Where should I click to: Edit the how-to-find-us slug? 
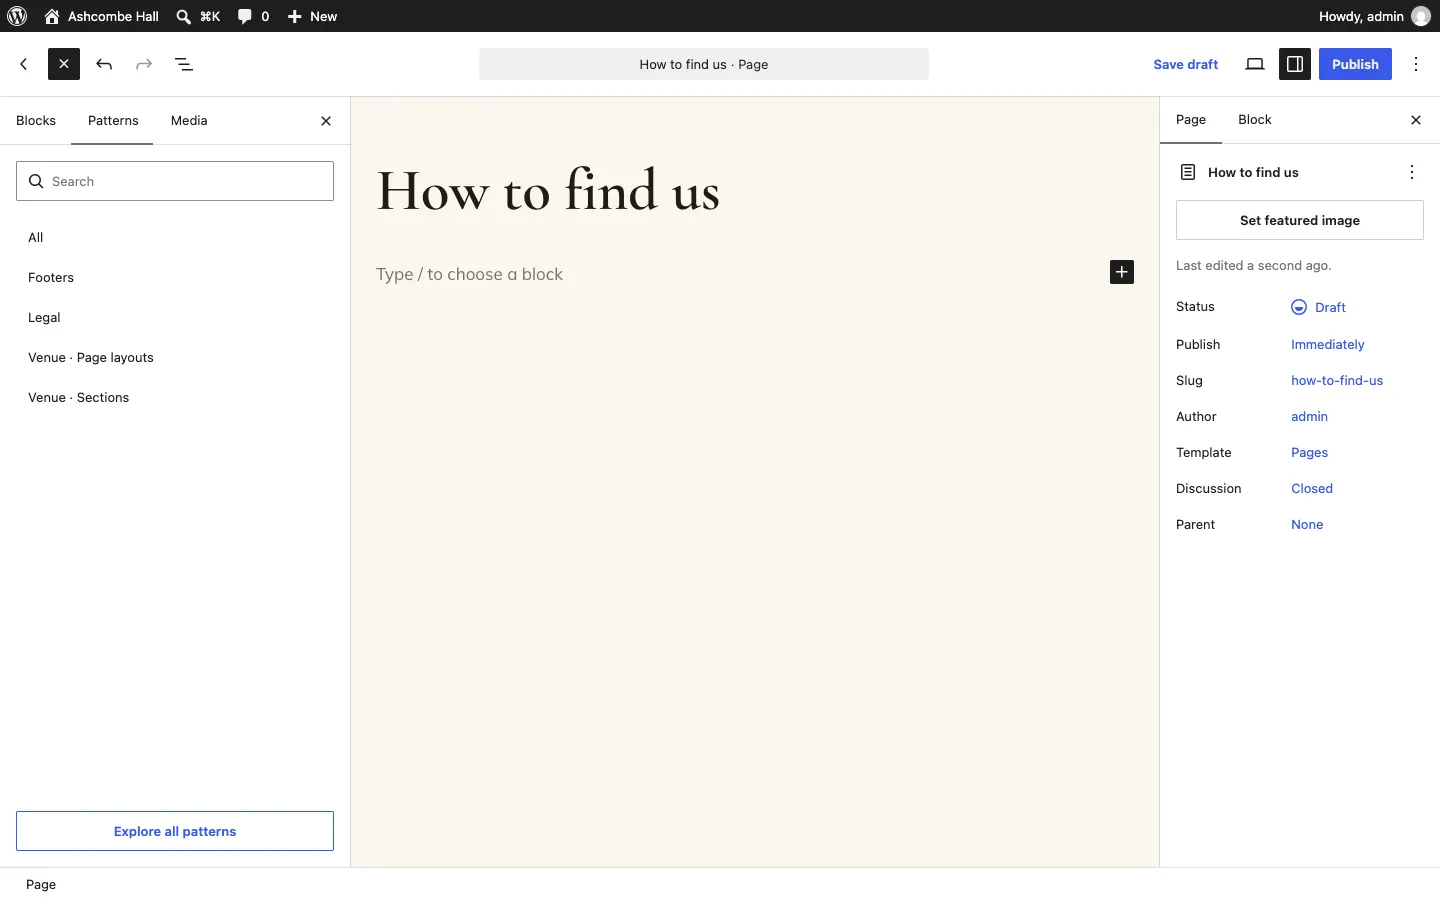[1337, 381]
